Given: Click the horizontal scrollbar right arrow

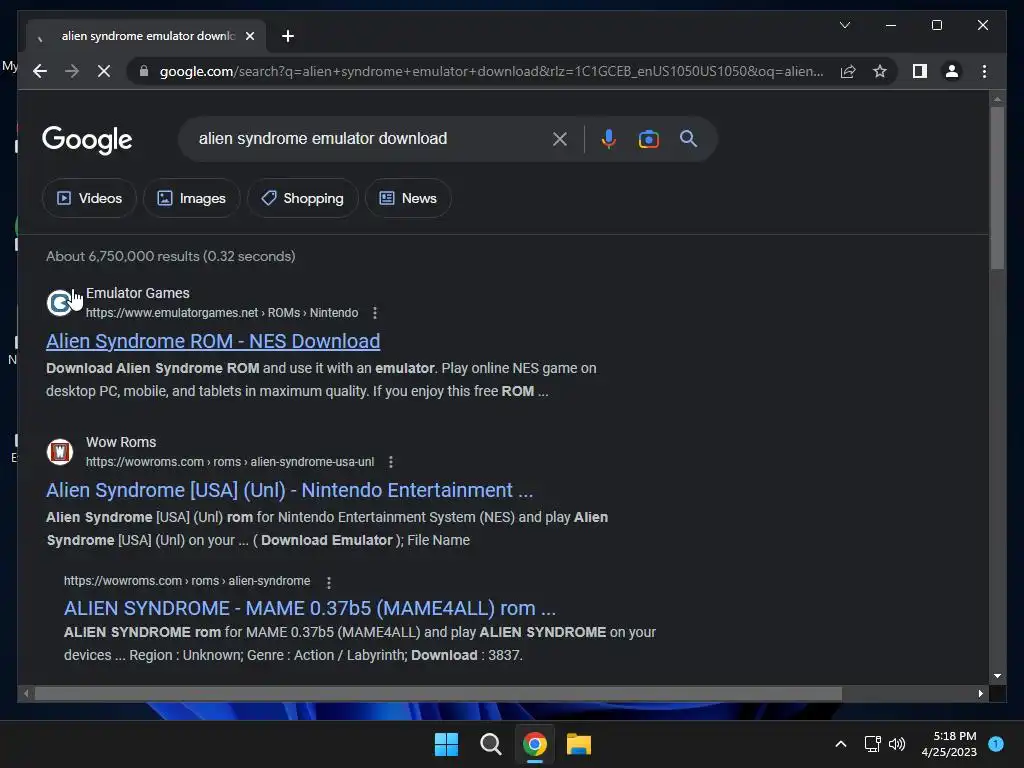Looking at the screenshot, I should point(980,694).
